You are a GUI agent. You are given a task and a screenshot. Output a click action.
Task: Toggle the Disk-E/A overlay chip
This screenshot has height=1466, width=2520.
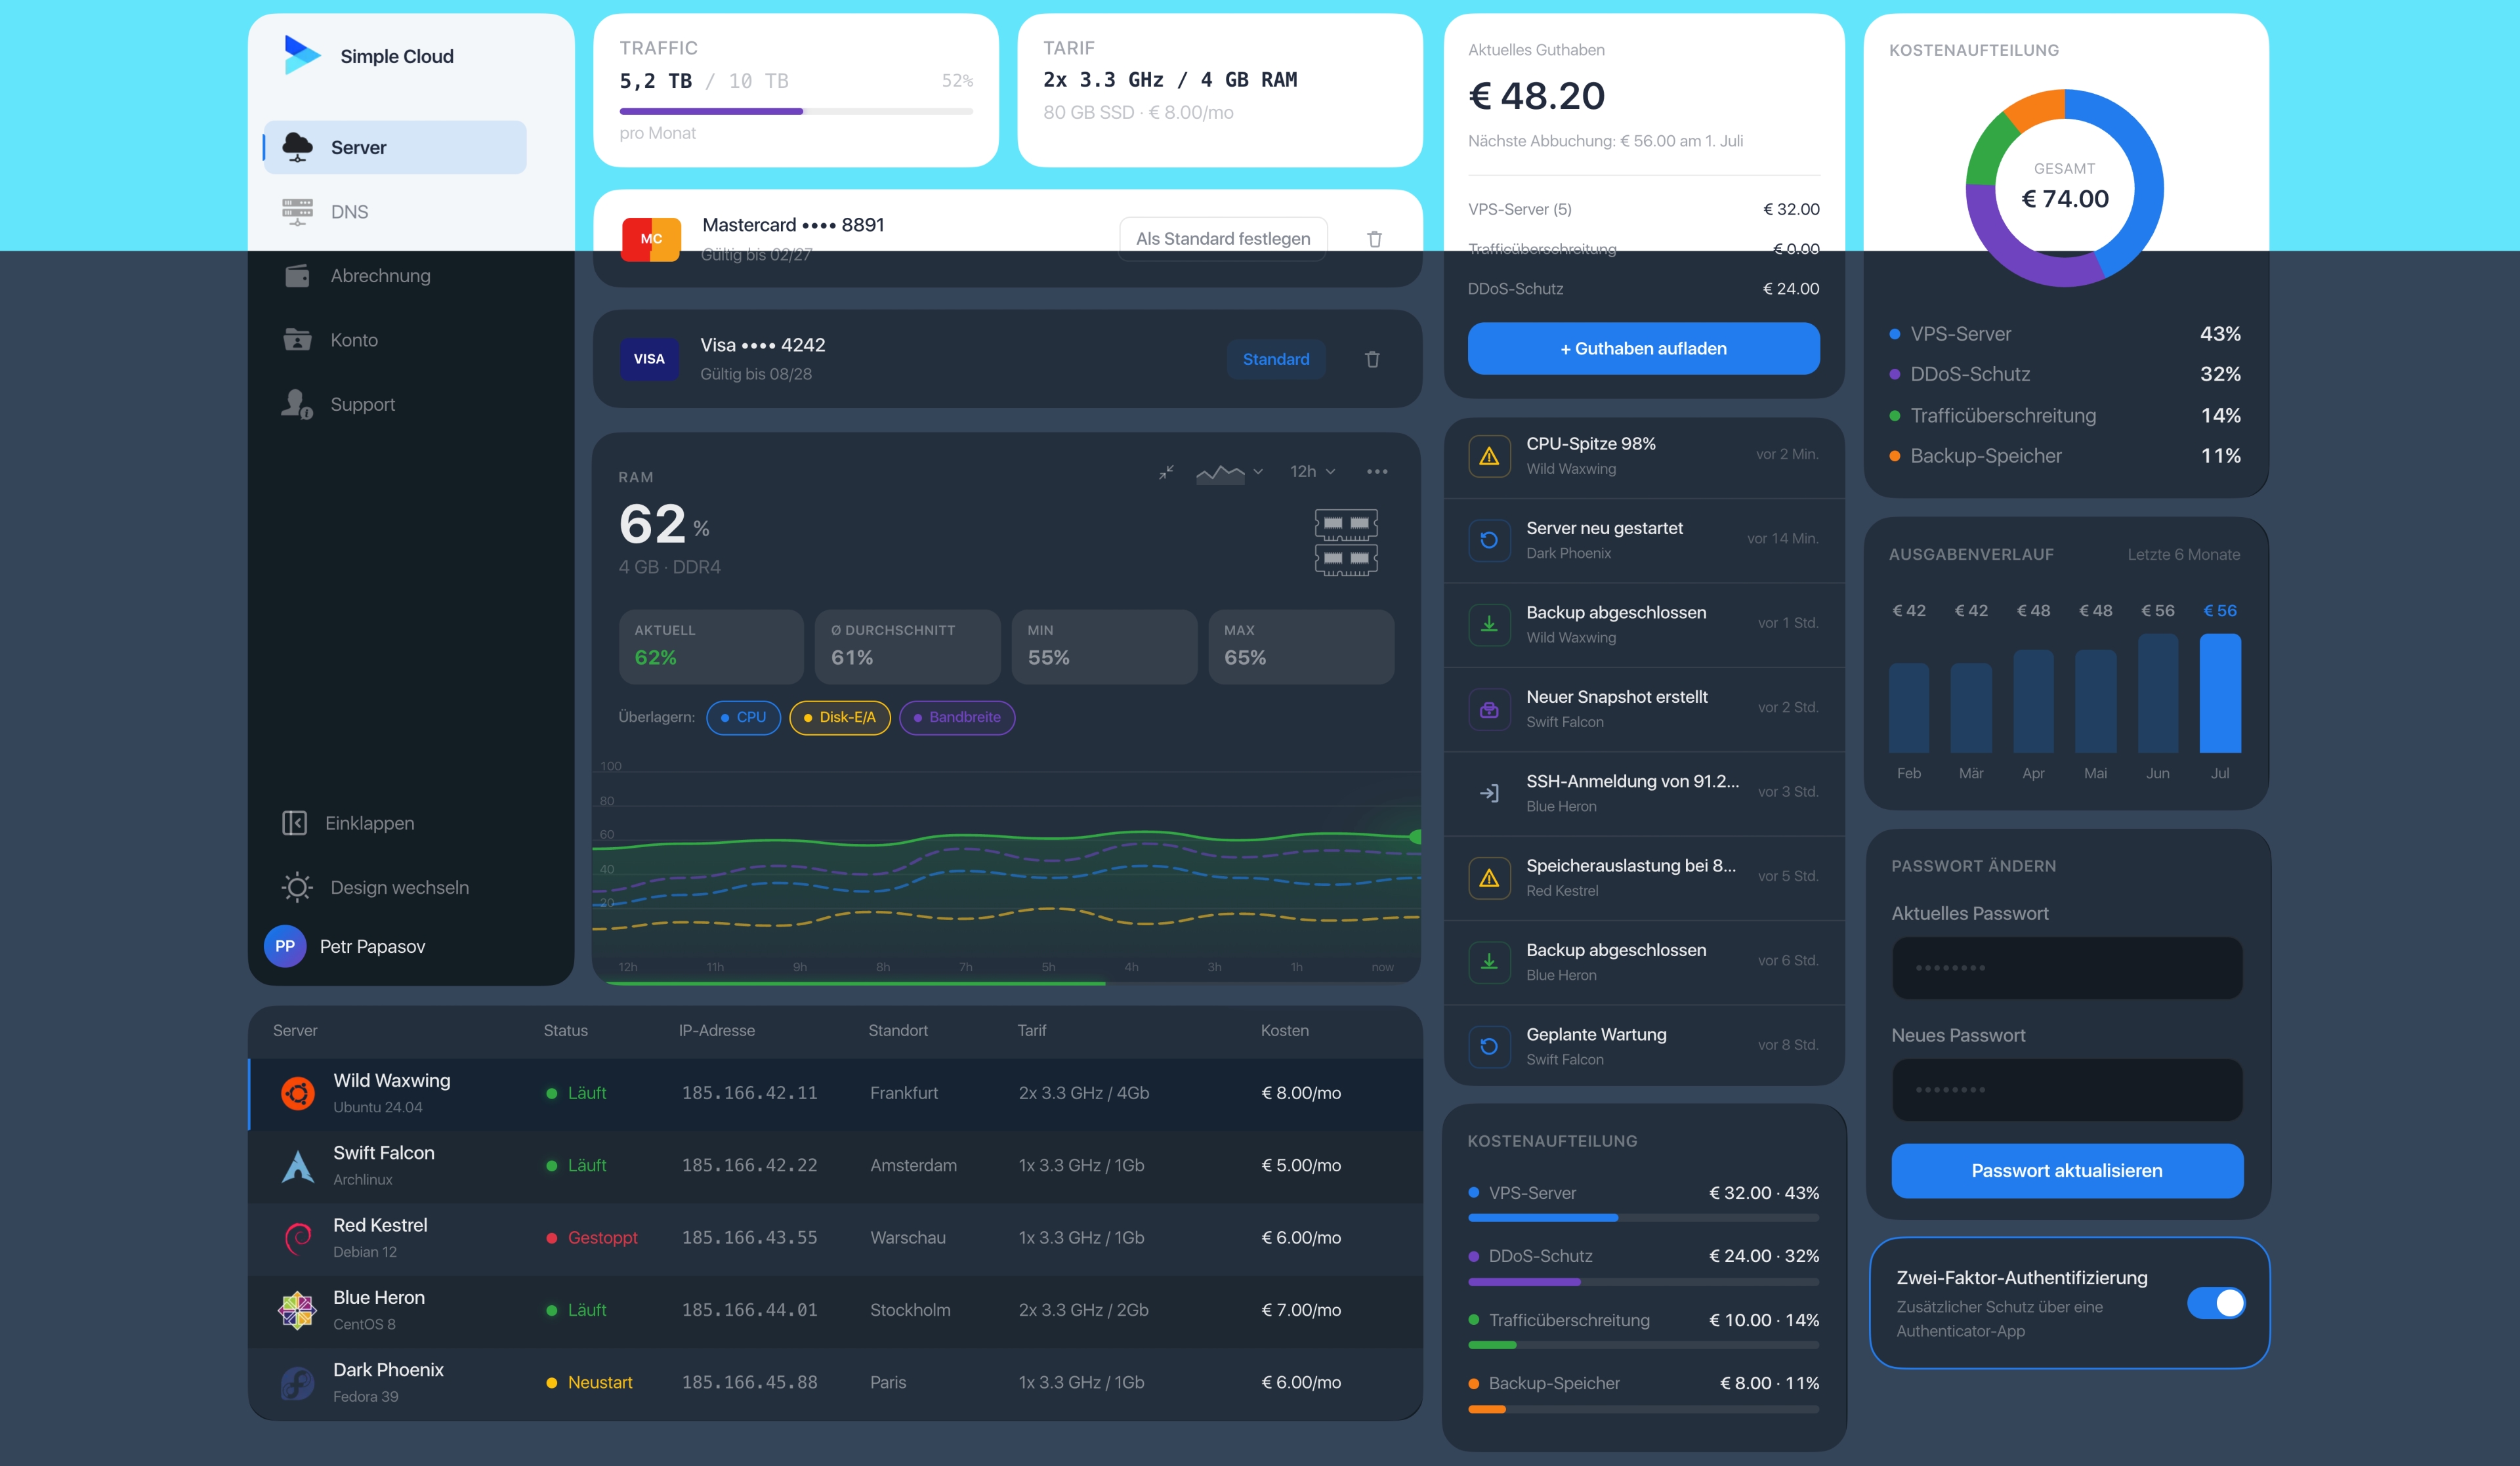[x=840, y=717]
